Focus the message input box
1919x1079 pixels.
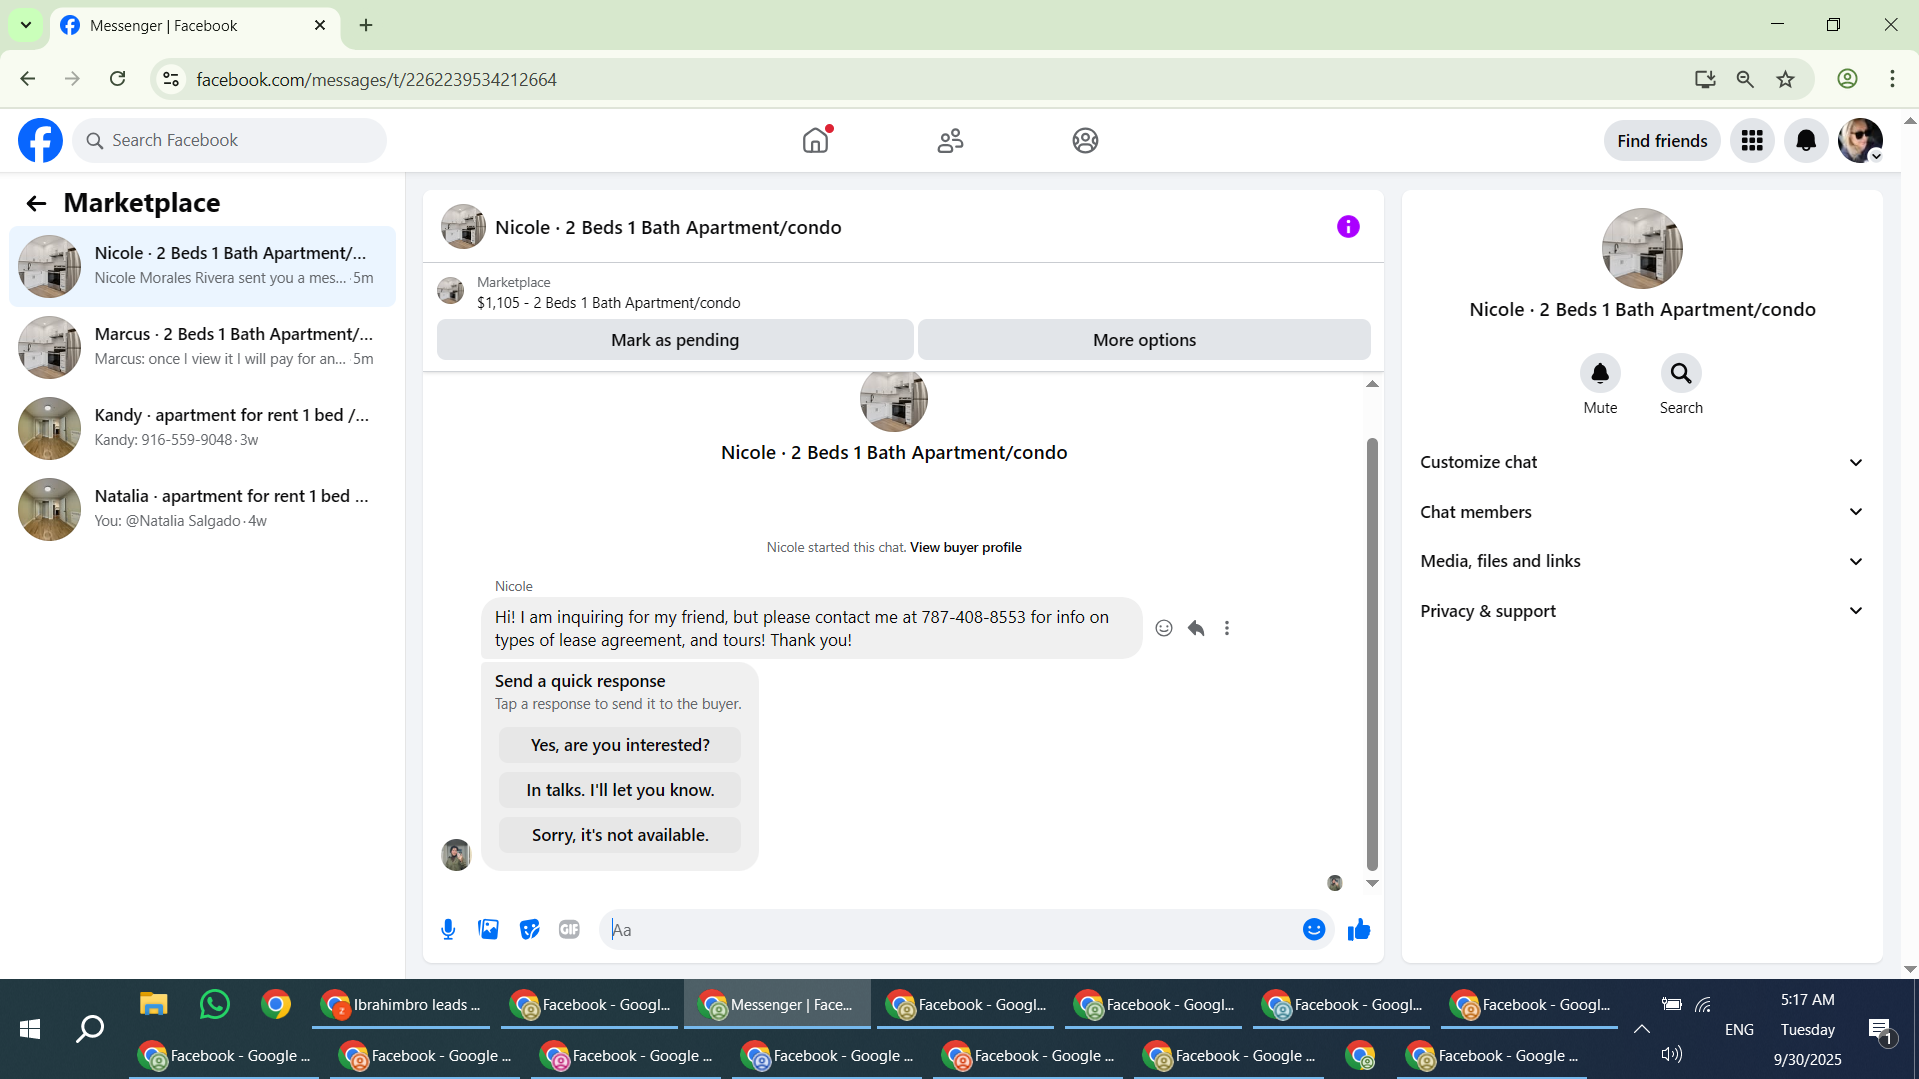click(950, 930)
